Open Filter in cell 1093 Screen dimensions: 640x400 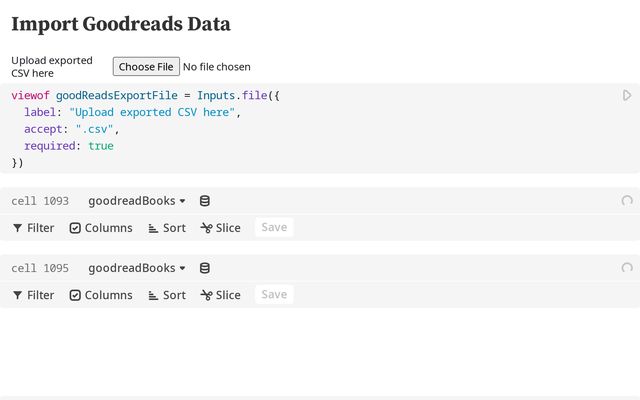(x=33, y=228)
